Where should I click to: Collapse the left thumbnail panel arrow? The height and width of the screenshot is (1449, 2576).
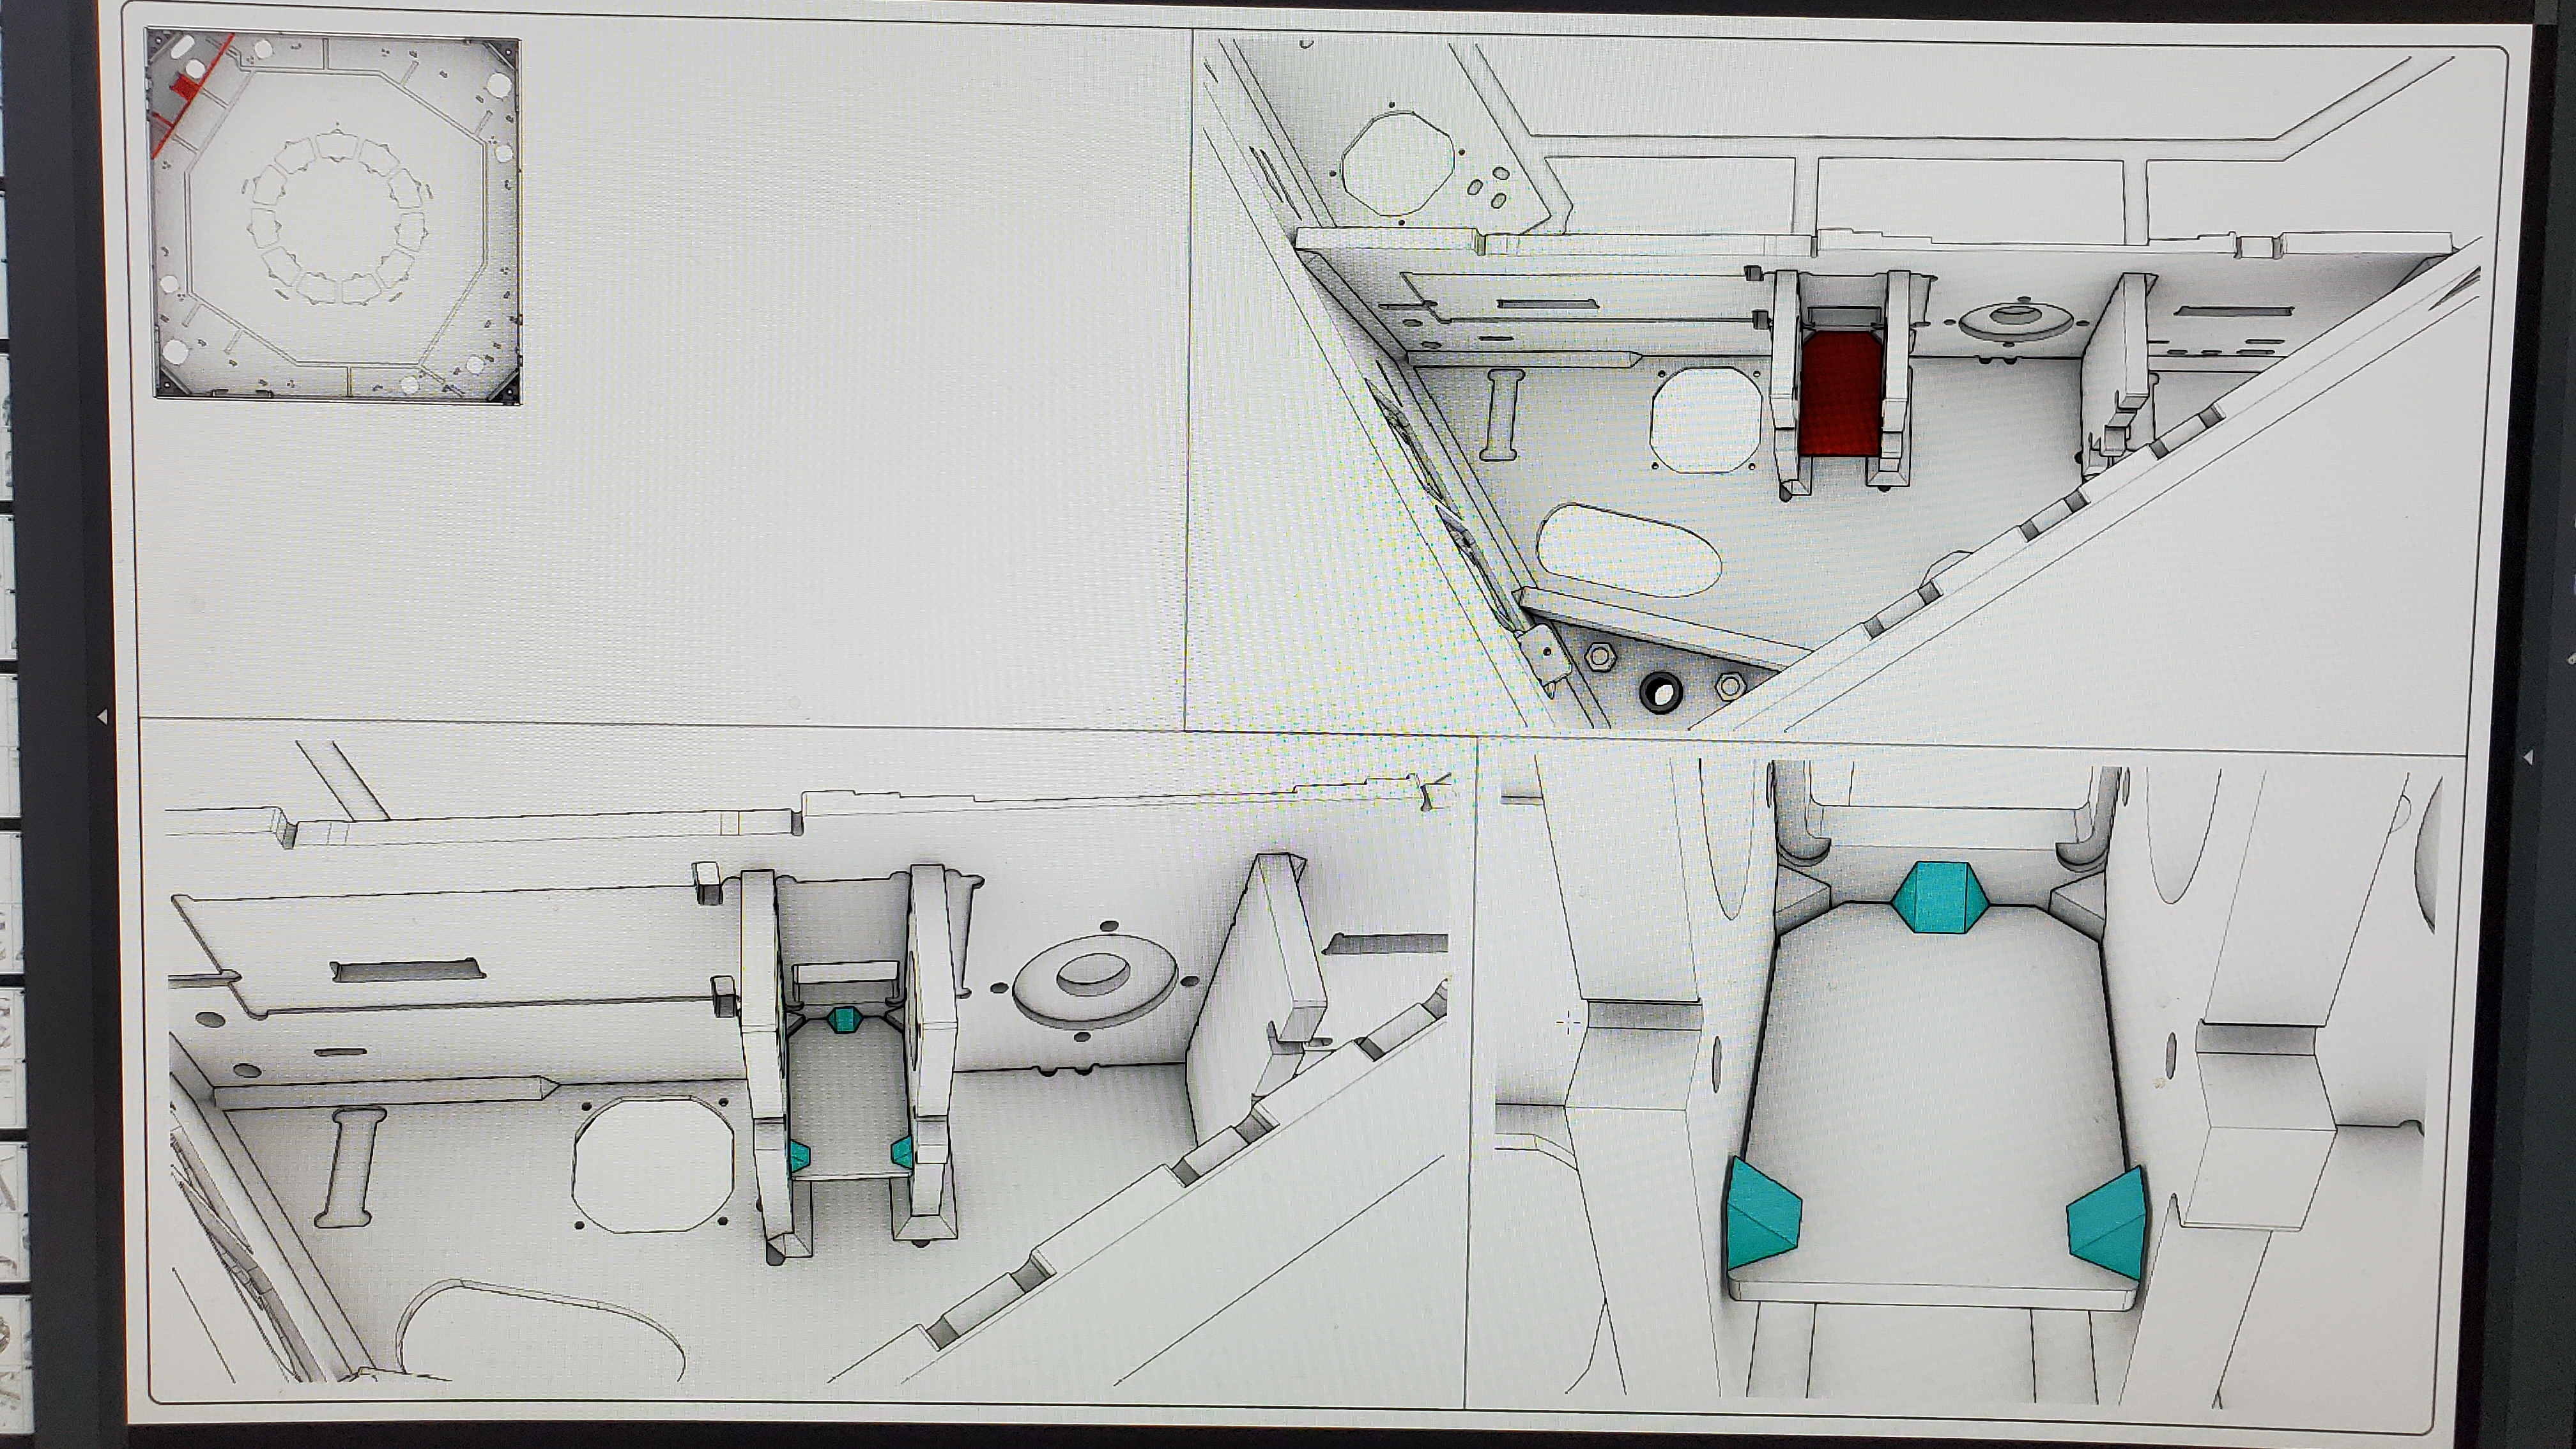point(102,716)
